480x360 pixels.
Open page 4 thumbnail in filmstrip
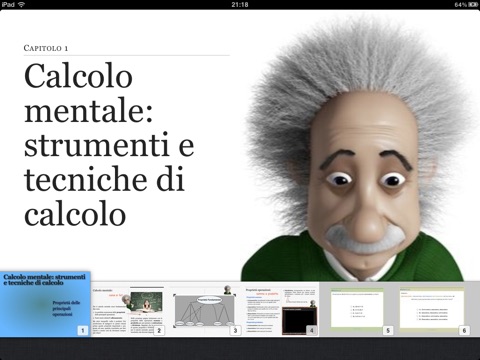(281, 310)
